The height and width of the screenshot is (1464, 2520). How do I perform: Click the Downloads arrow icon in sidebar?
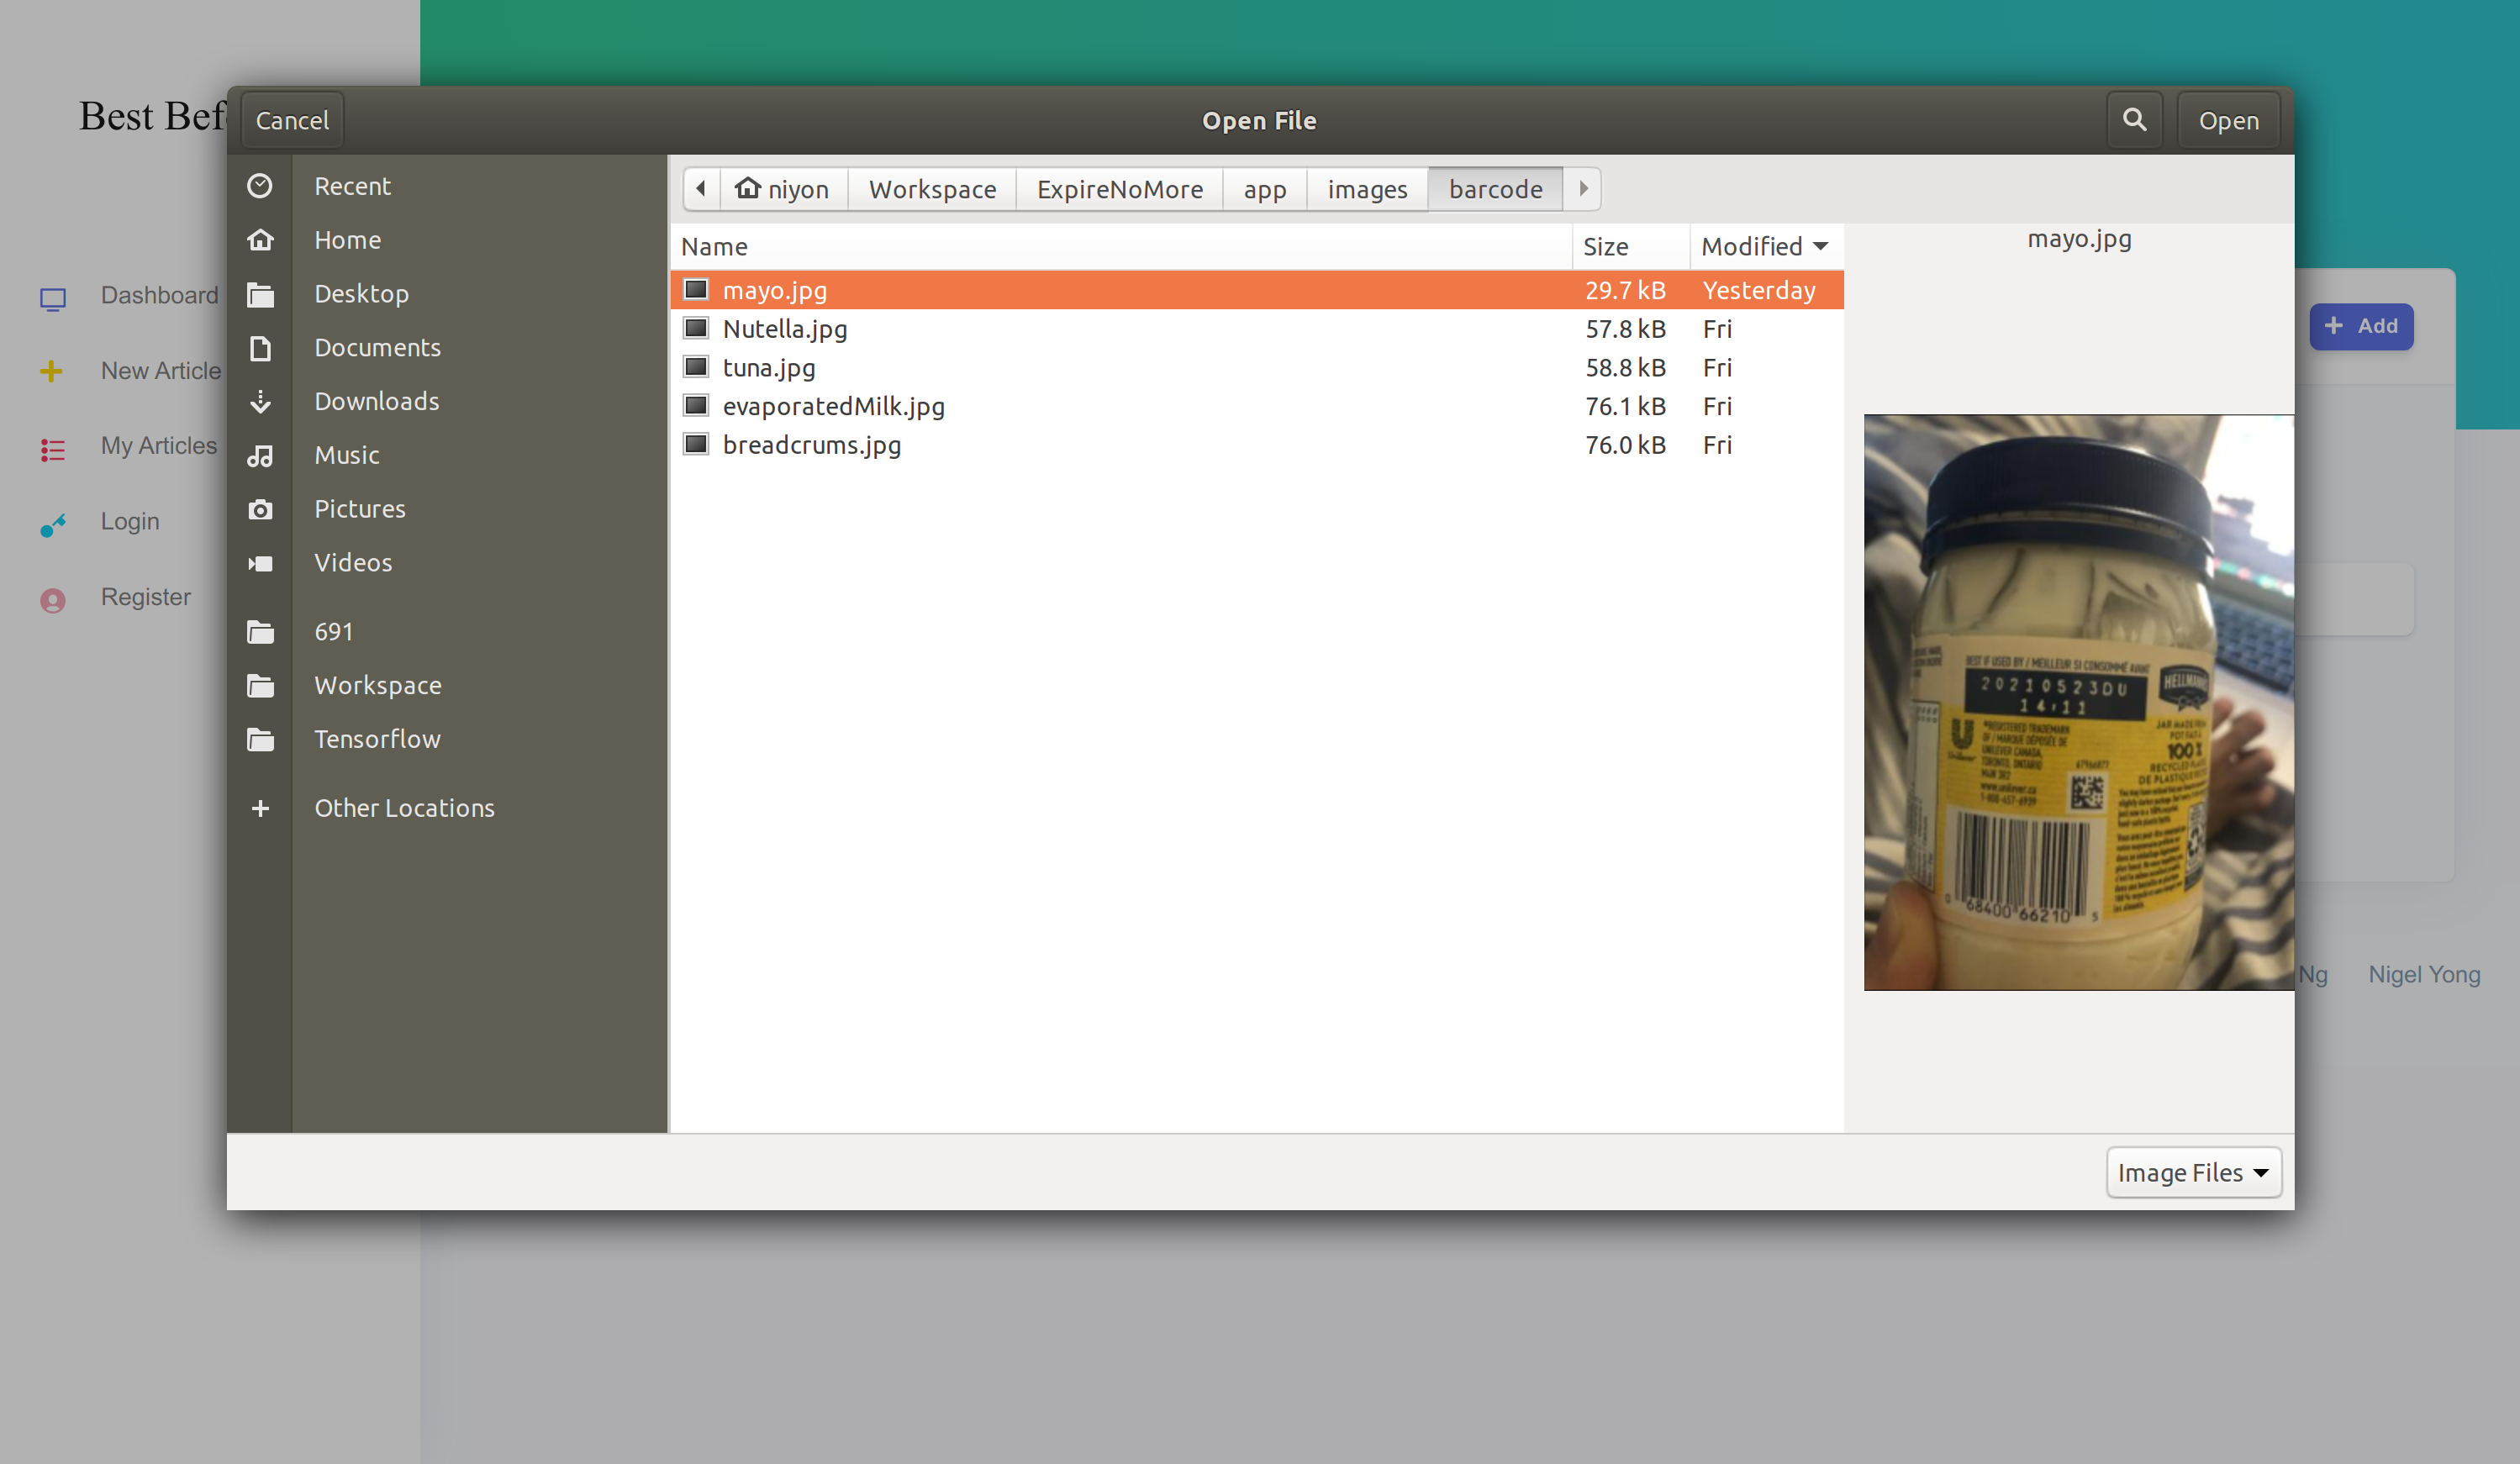click(260, 401)
